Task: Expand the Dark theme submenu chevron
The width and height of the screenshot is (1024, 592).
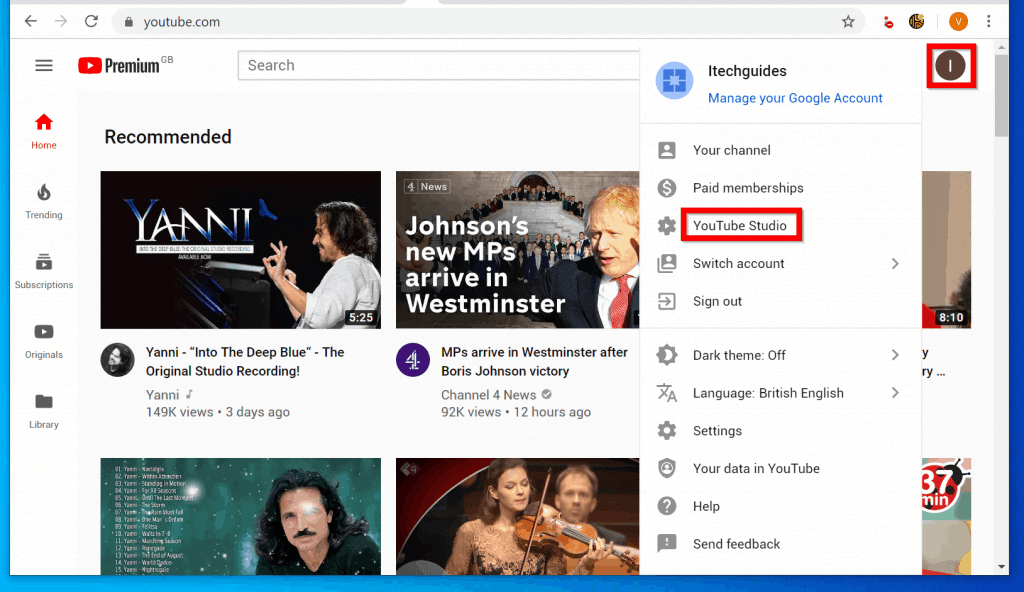Action: click(895, 355)
